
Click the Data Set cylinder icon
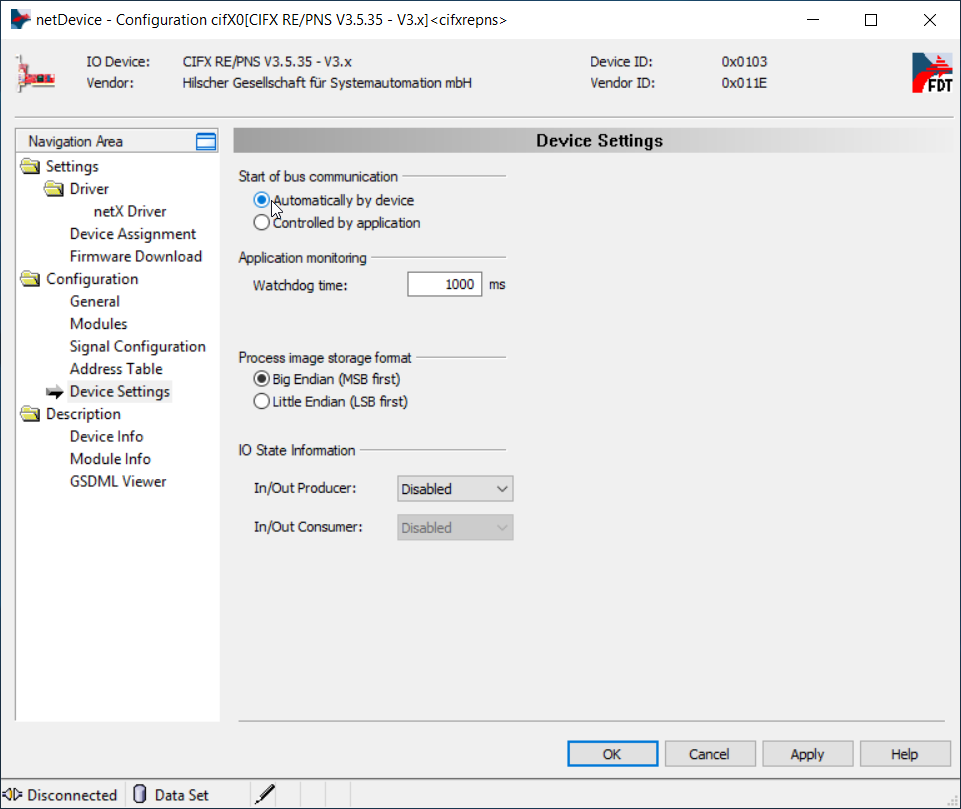(x=140, y=795)
